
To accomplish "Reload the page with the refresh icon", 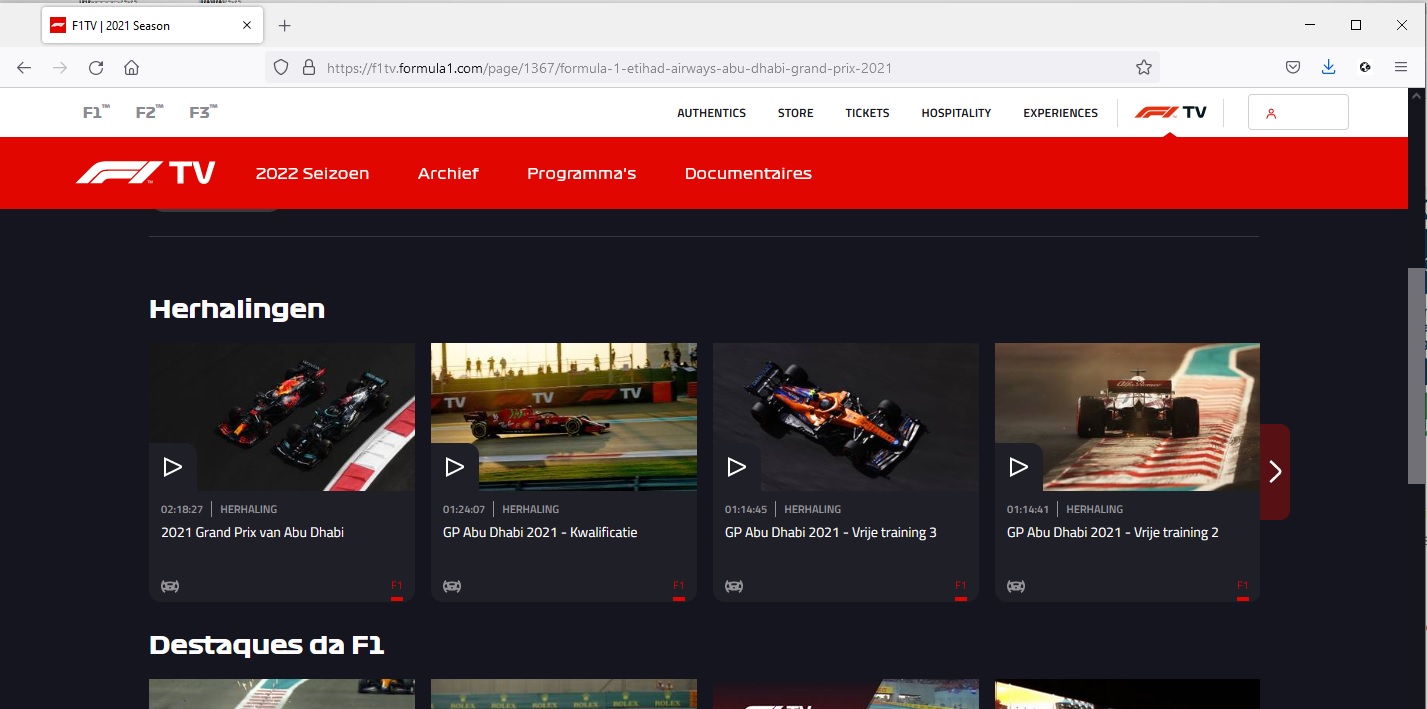I will point(96,68).
